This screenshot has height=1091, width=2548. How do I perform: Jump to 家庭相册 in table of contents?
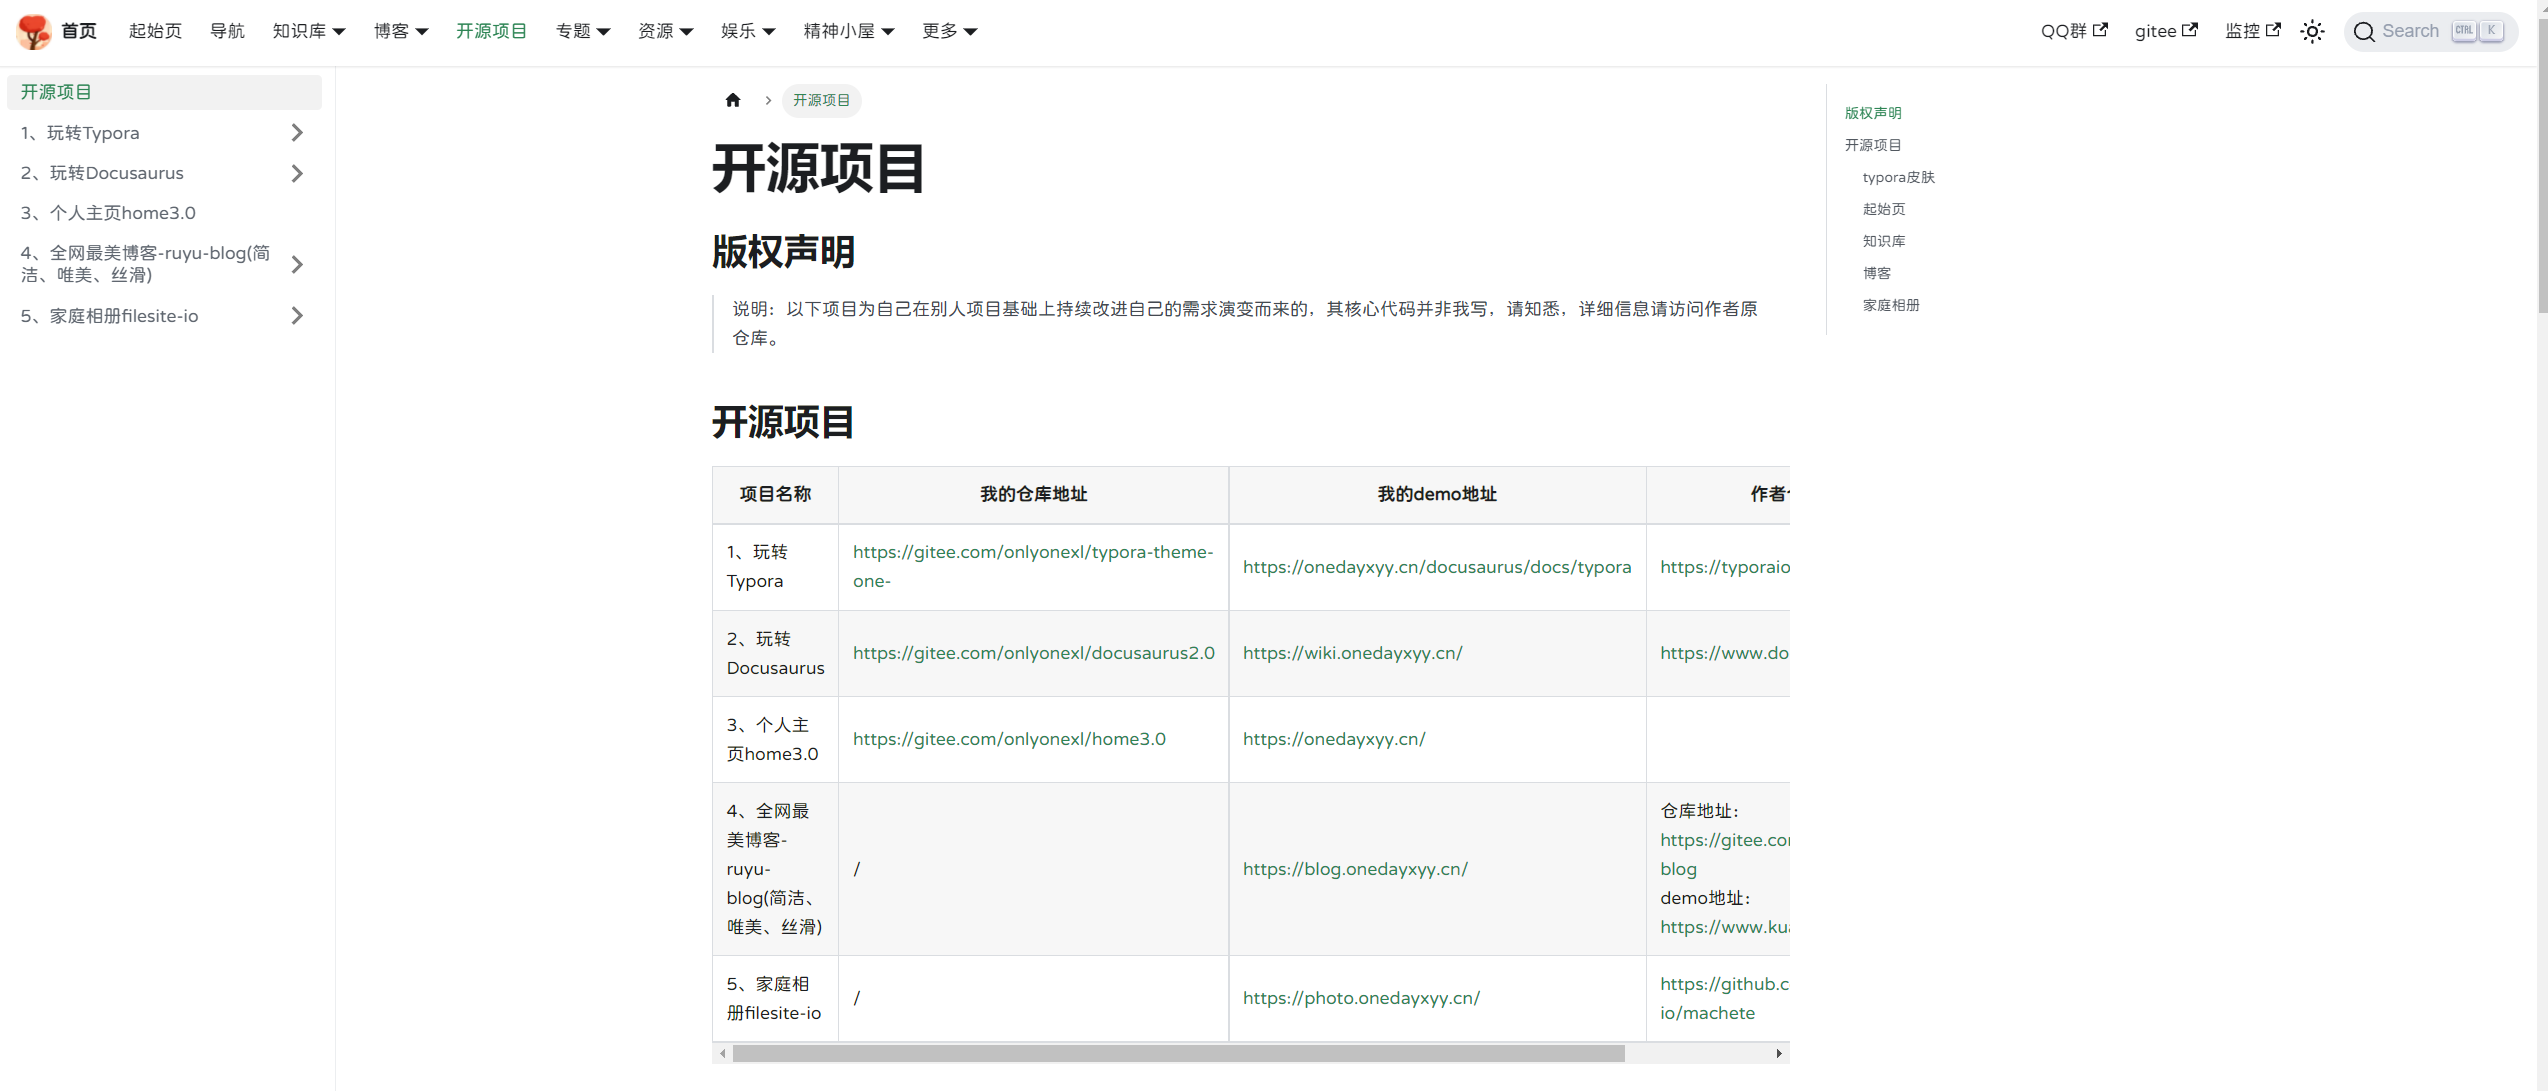pyautogui.click(x=1891, y=305)
